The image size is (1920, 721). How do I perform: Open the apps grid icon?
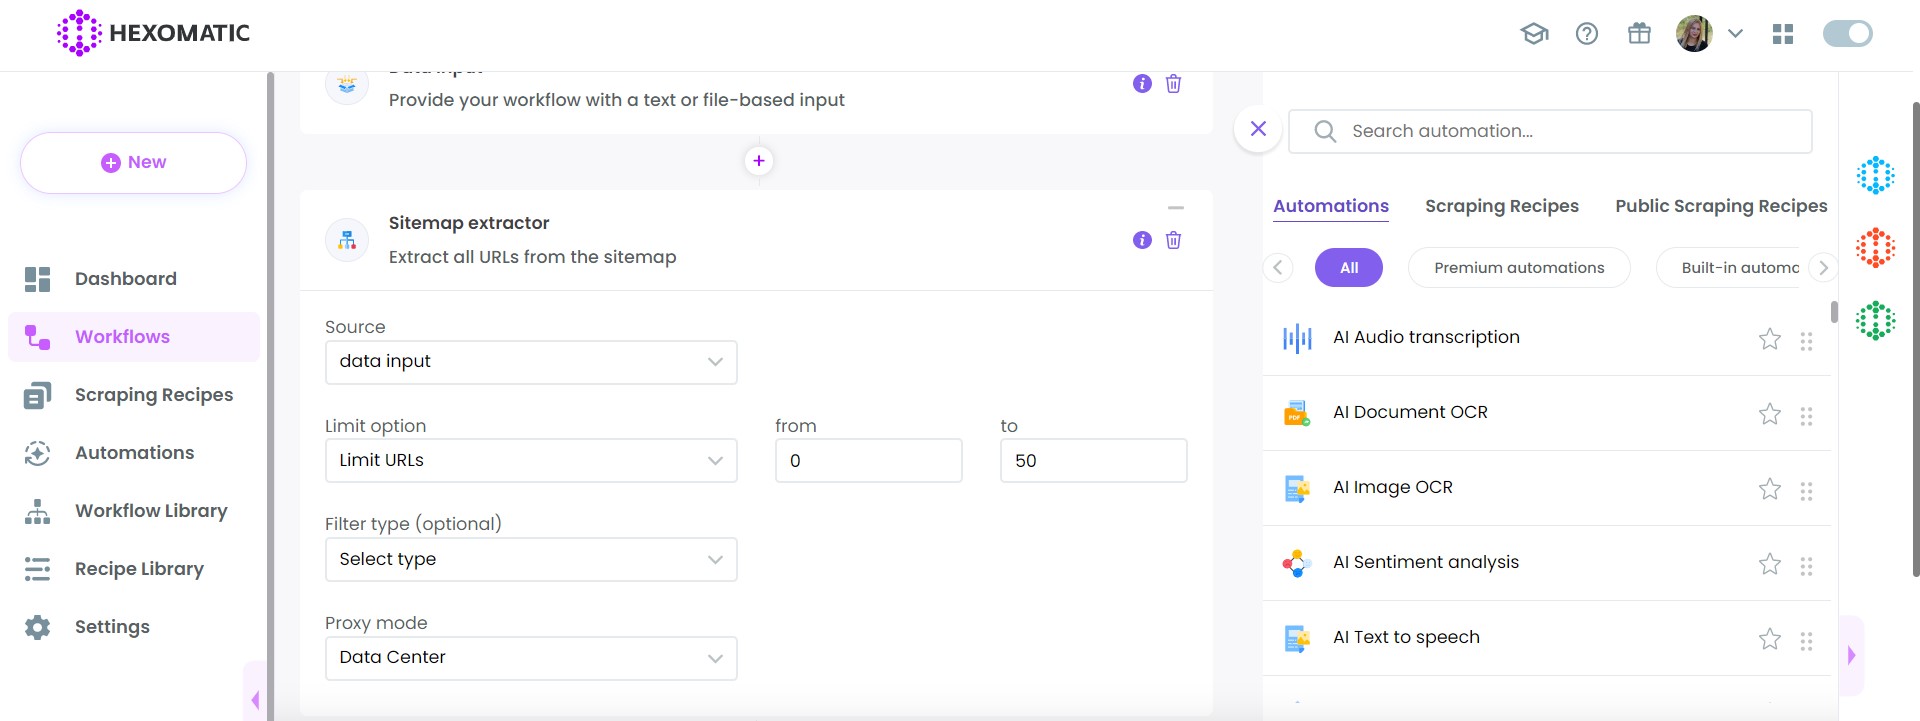pyautogui.click(x=1782, y=34)
